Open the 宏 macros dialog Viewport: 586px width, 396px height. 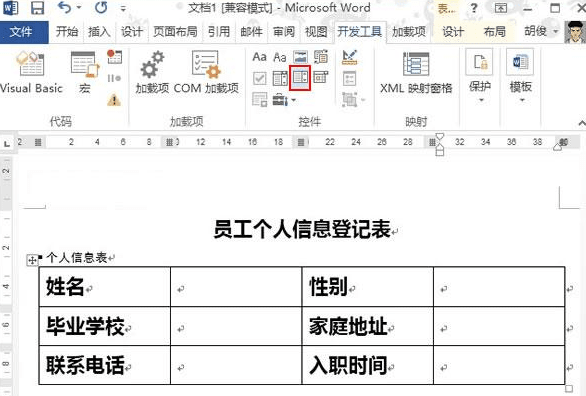click(85, 72)
